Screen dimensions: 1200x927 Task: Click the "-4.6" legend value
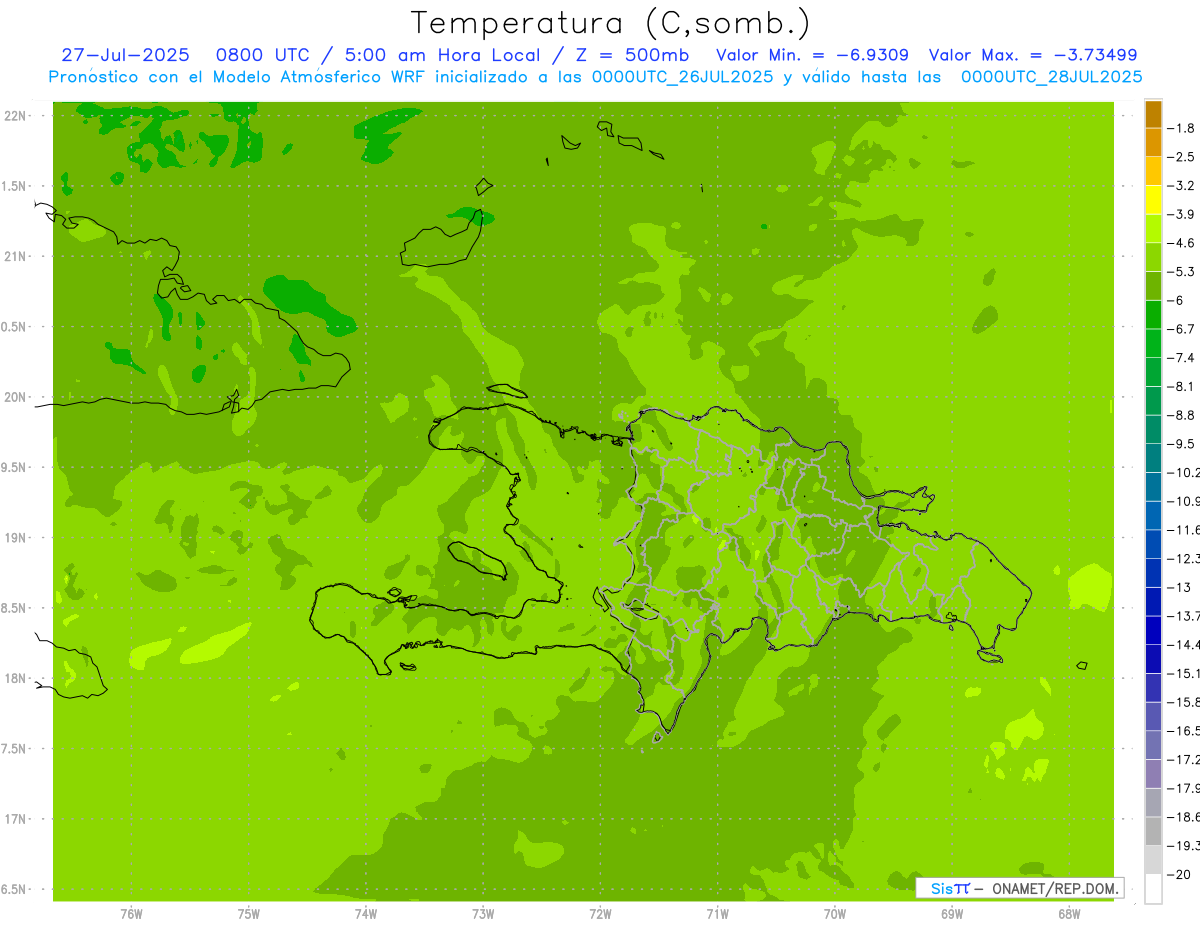tap(1181, 243)
